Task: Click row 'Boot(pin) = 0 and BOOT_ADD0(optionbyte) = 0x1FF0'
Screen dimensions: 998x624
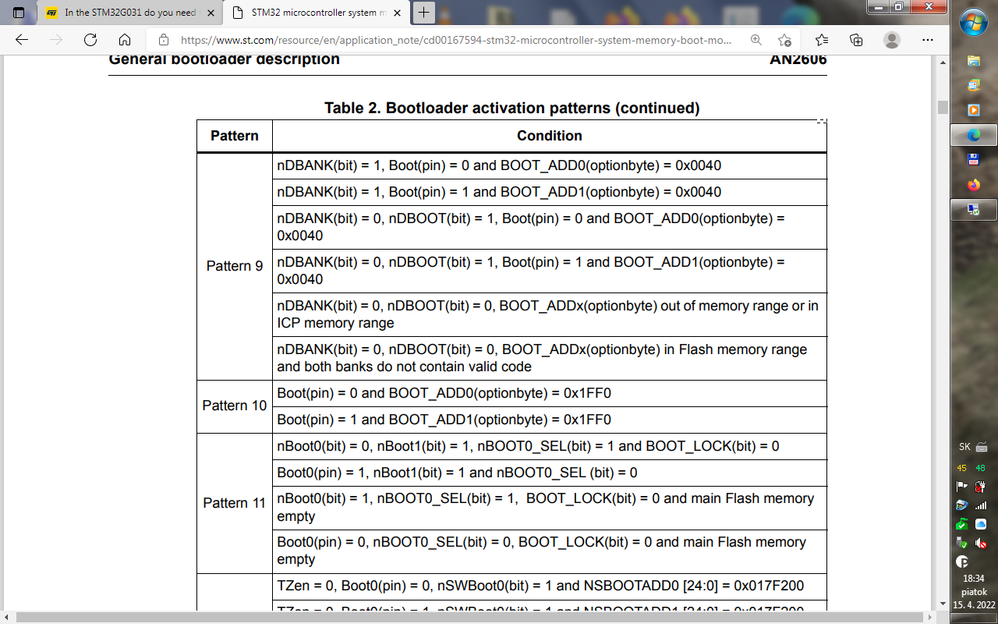Action: [549, 394]
